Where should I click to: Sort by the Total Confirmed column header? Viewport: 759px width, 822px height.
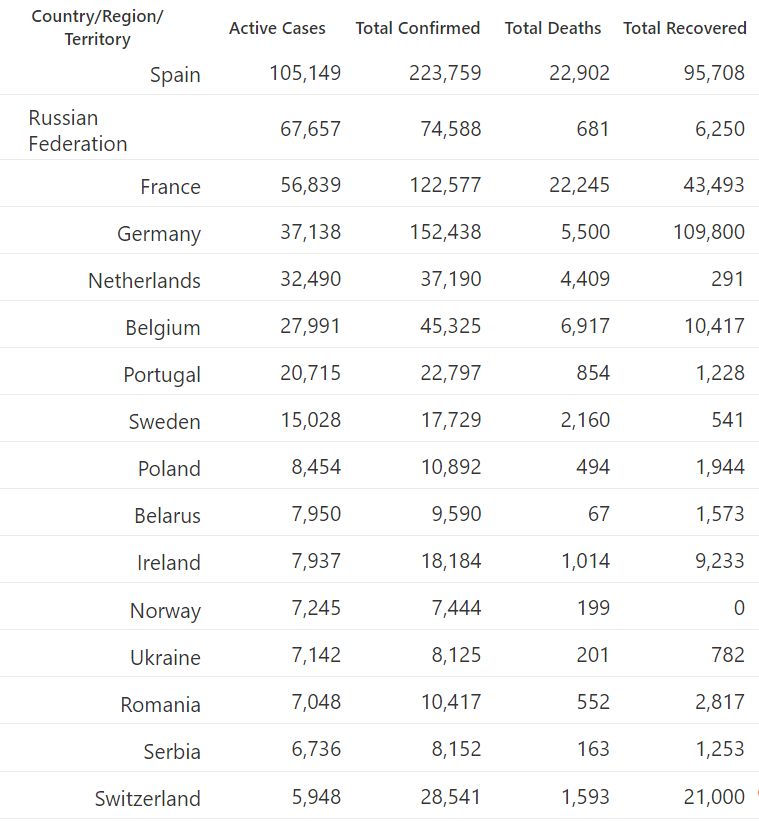click(418, 28)
